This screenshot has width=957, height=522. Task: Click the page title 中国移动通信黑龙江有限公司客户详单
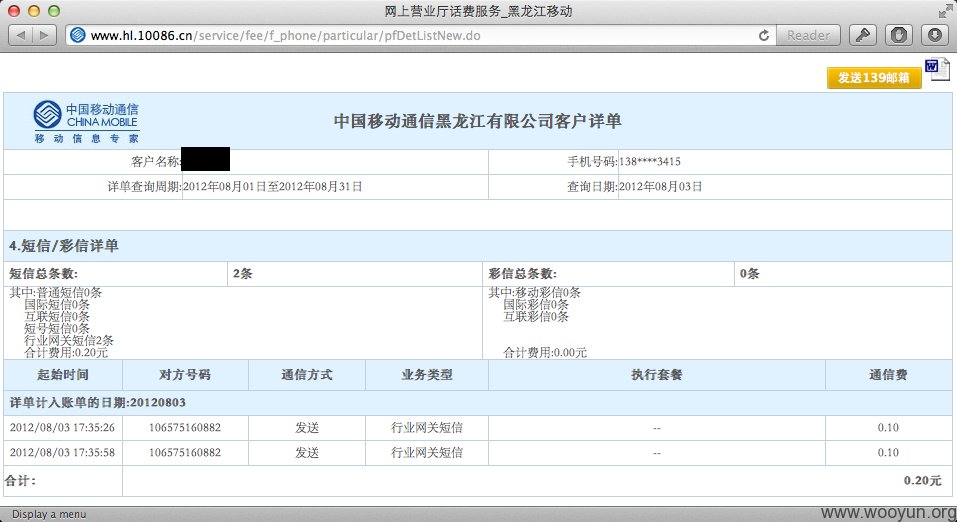[x=478, y=121]
